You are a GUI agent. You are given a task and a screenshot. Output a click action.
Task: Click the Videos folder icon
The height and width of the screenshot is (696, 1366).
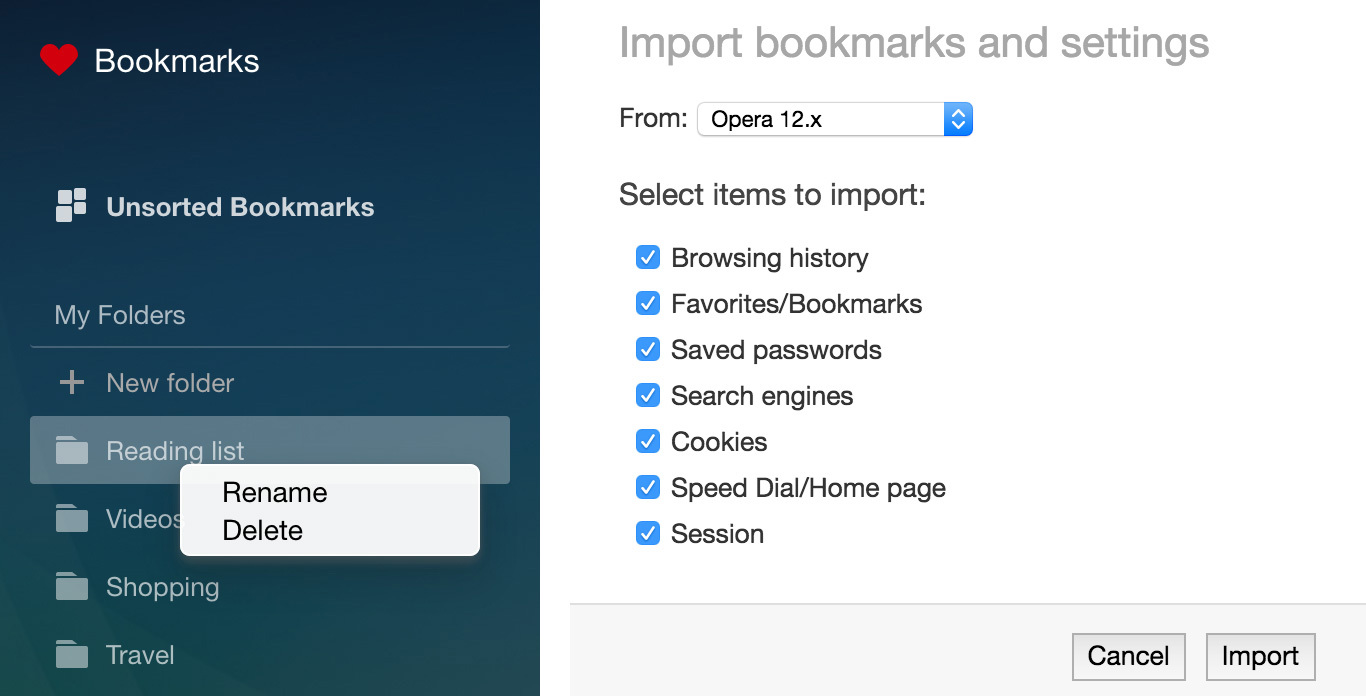coord(71,519)
